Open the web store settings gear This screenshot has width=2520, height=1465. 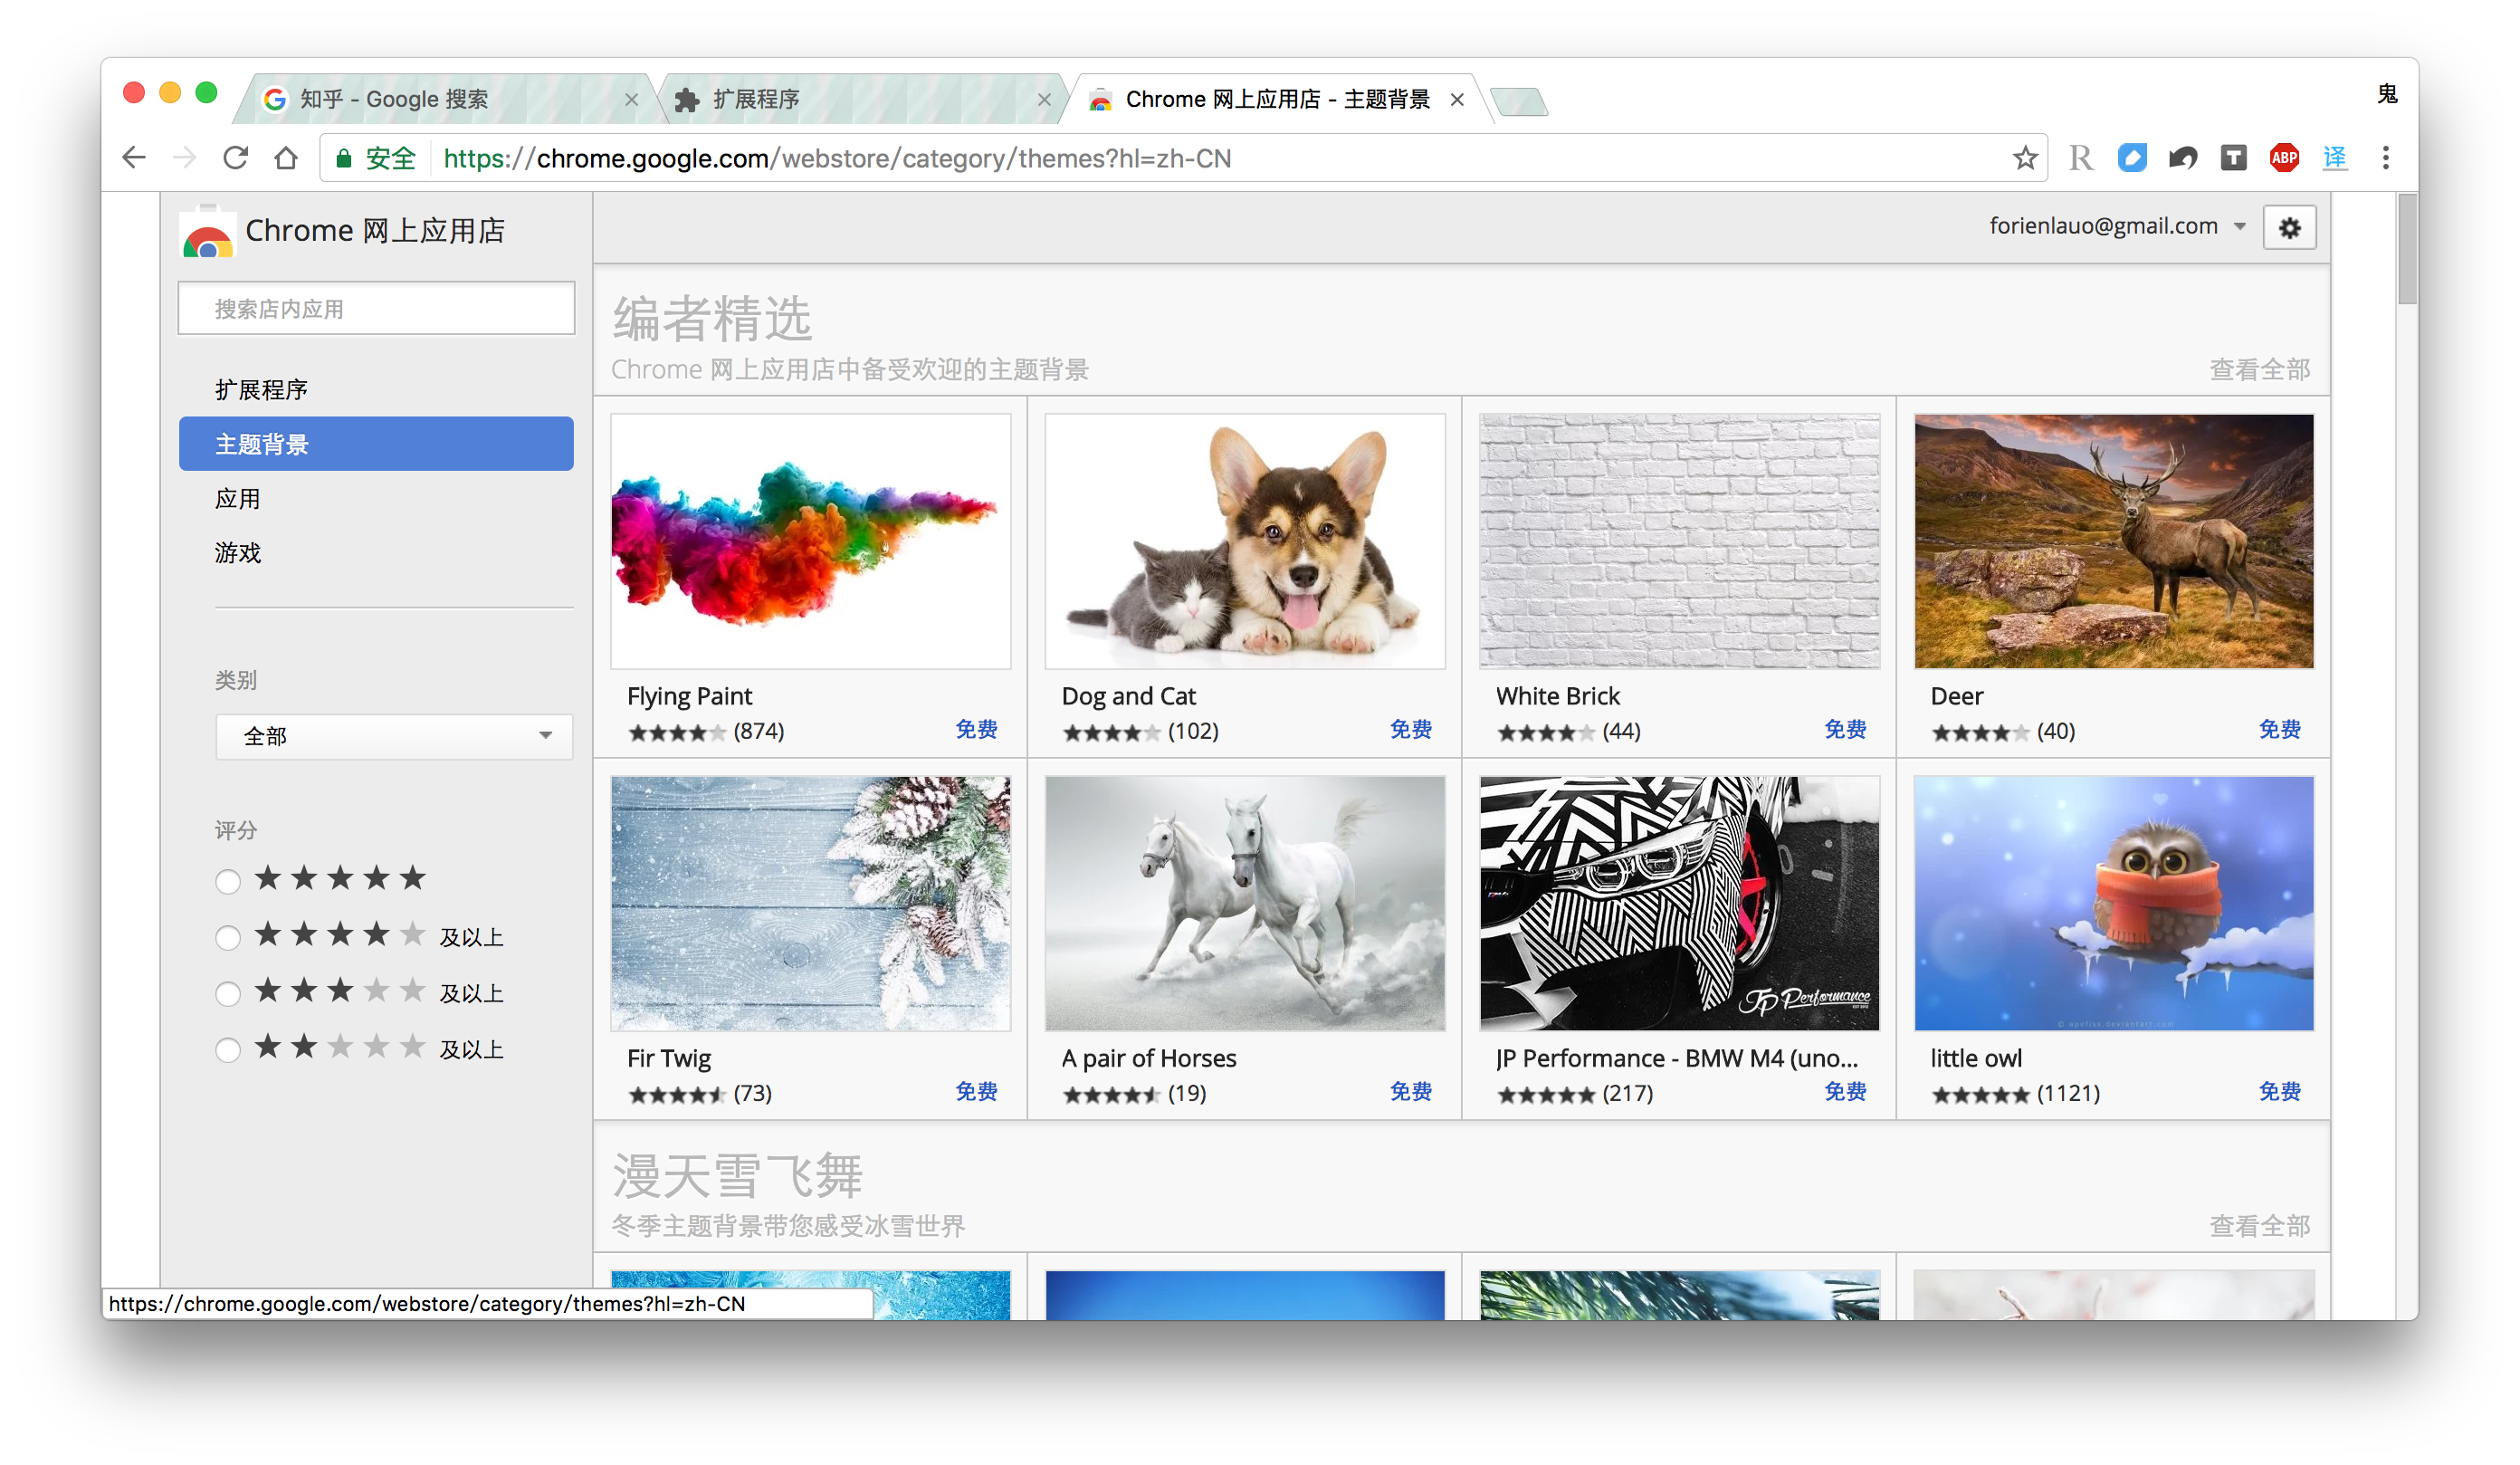(2289, 228)
